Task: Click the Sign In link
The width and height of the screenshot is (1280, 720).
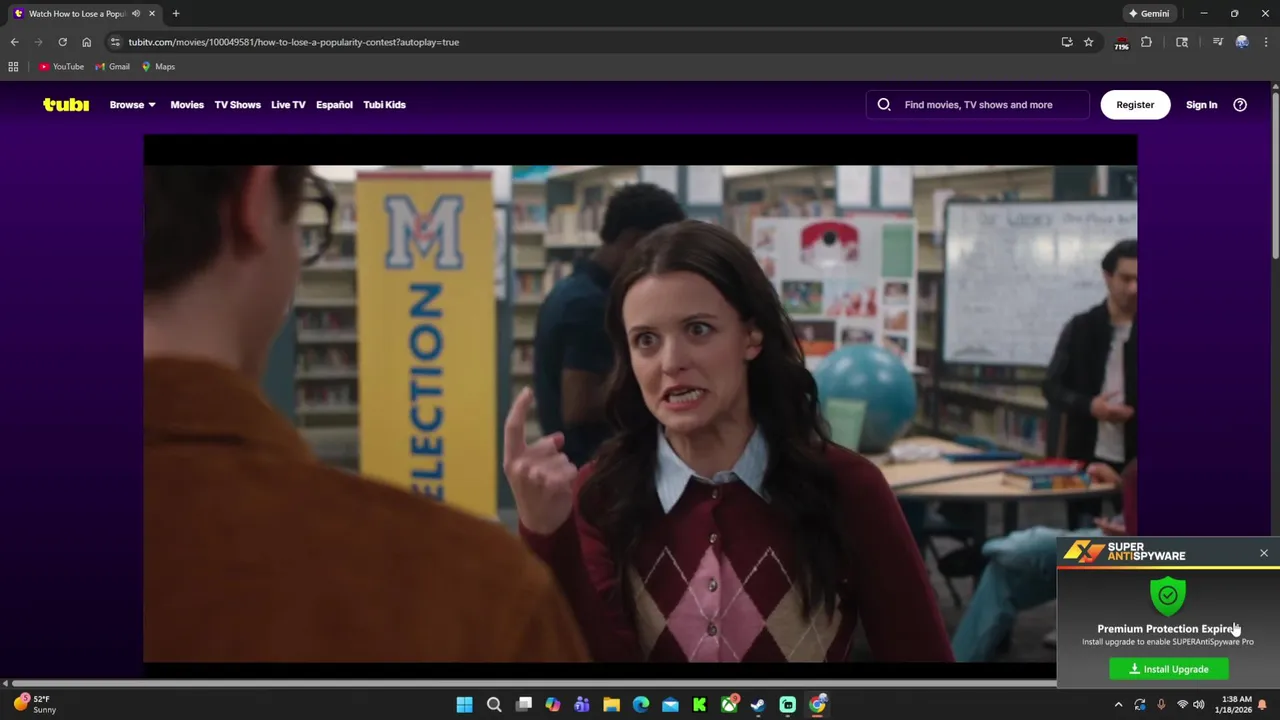Action: tap(1201, 104)
